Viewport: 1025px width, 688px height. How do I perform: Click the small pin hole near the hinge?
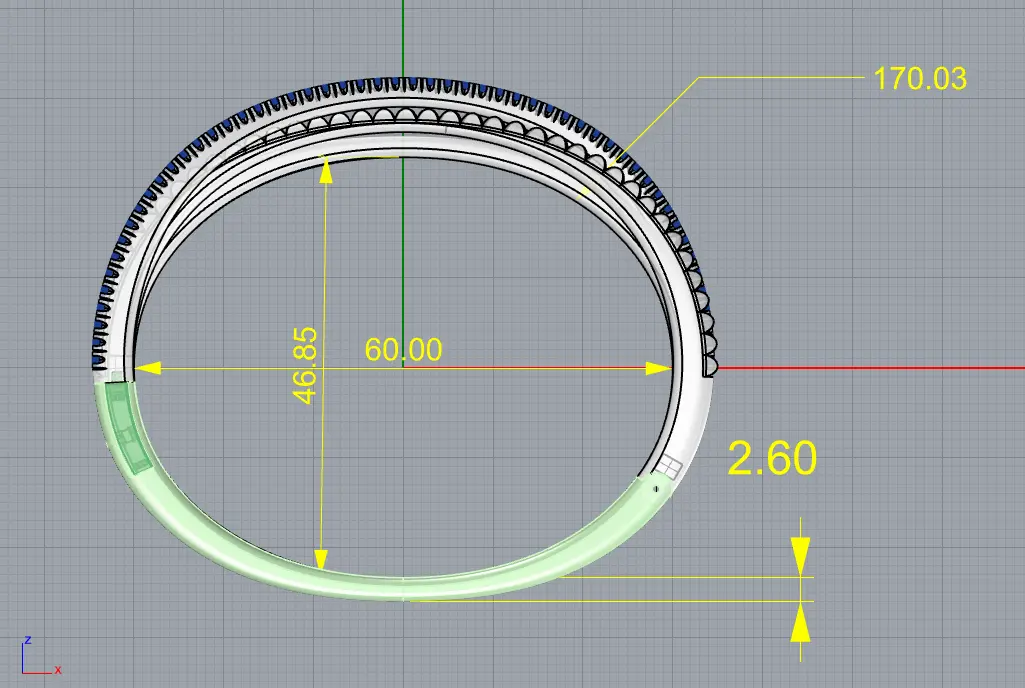point(655,489)
